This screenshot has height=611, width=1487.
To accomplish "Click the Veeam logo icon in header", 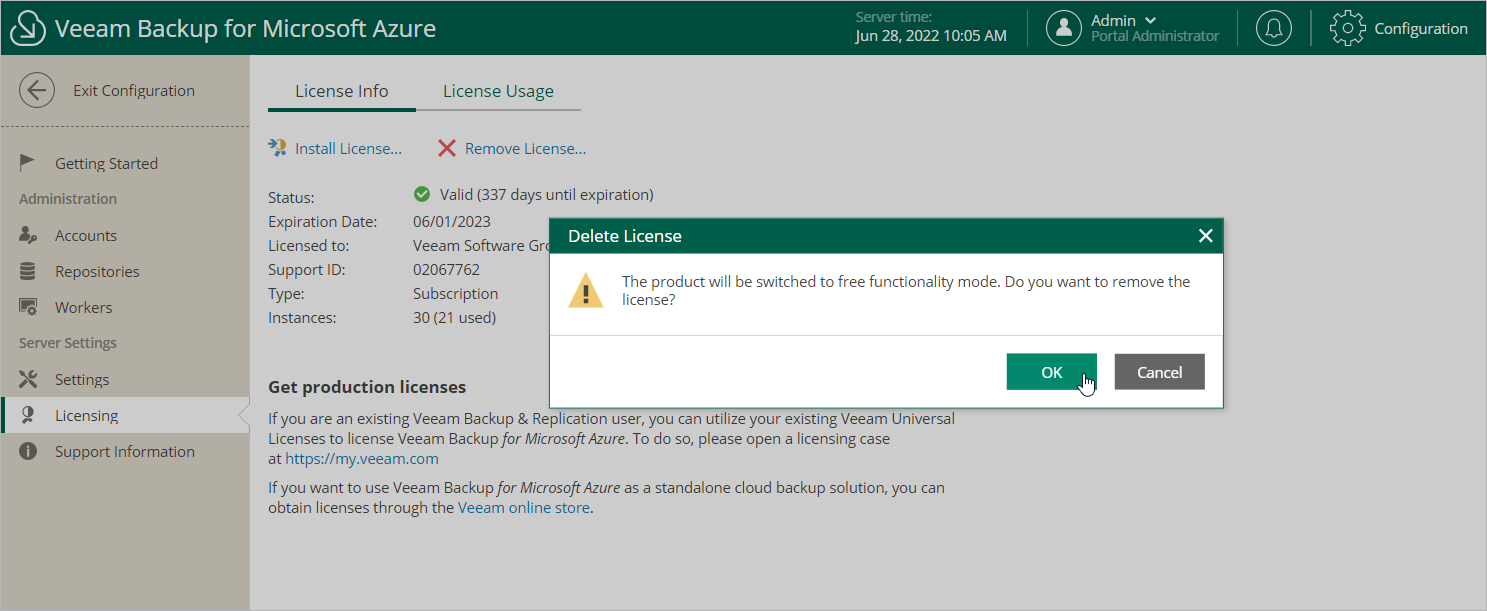I will click(x=28, y=28).
